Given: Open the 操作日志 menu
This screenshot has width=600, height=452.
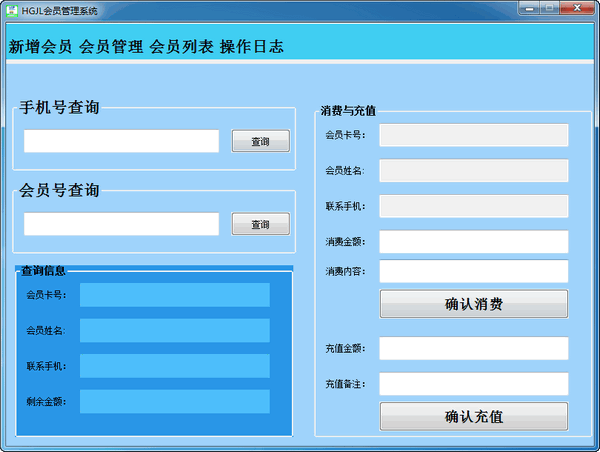Looking at the screenshot, I should pos(252,47).
